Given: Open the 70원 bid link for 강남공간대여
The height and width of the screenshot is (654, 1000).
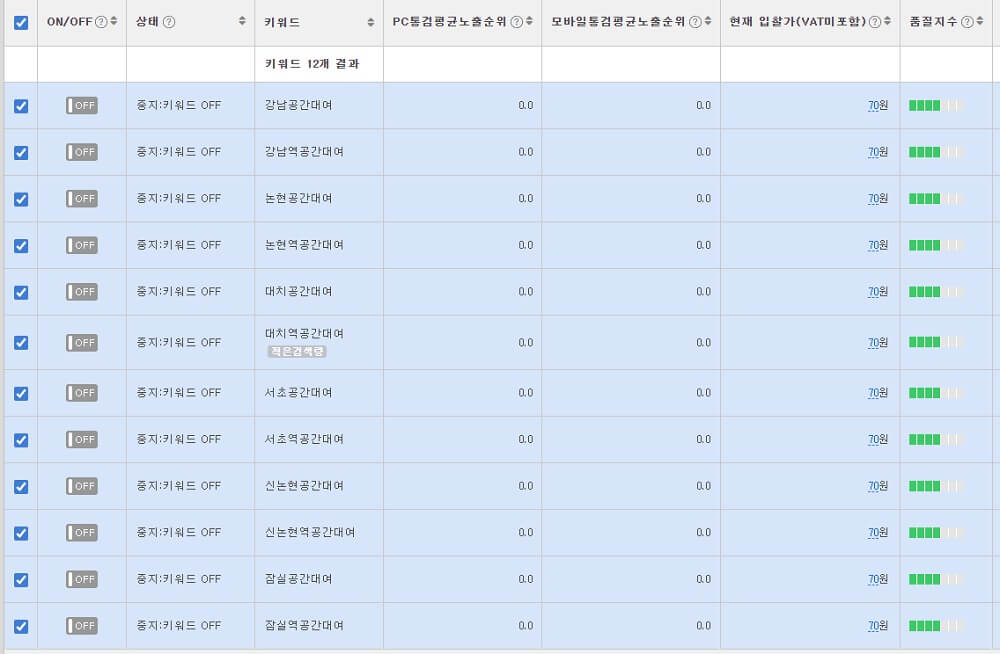Looking at the screenshot, I should tap(876, 105).
